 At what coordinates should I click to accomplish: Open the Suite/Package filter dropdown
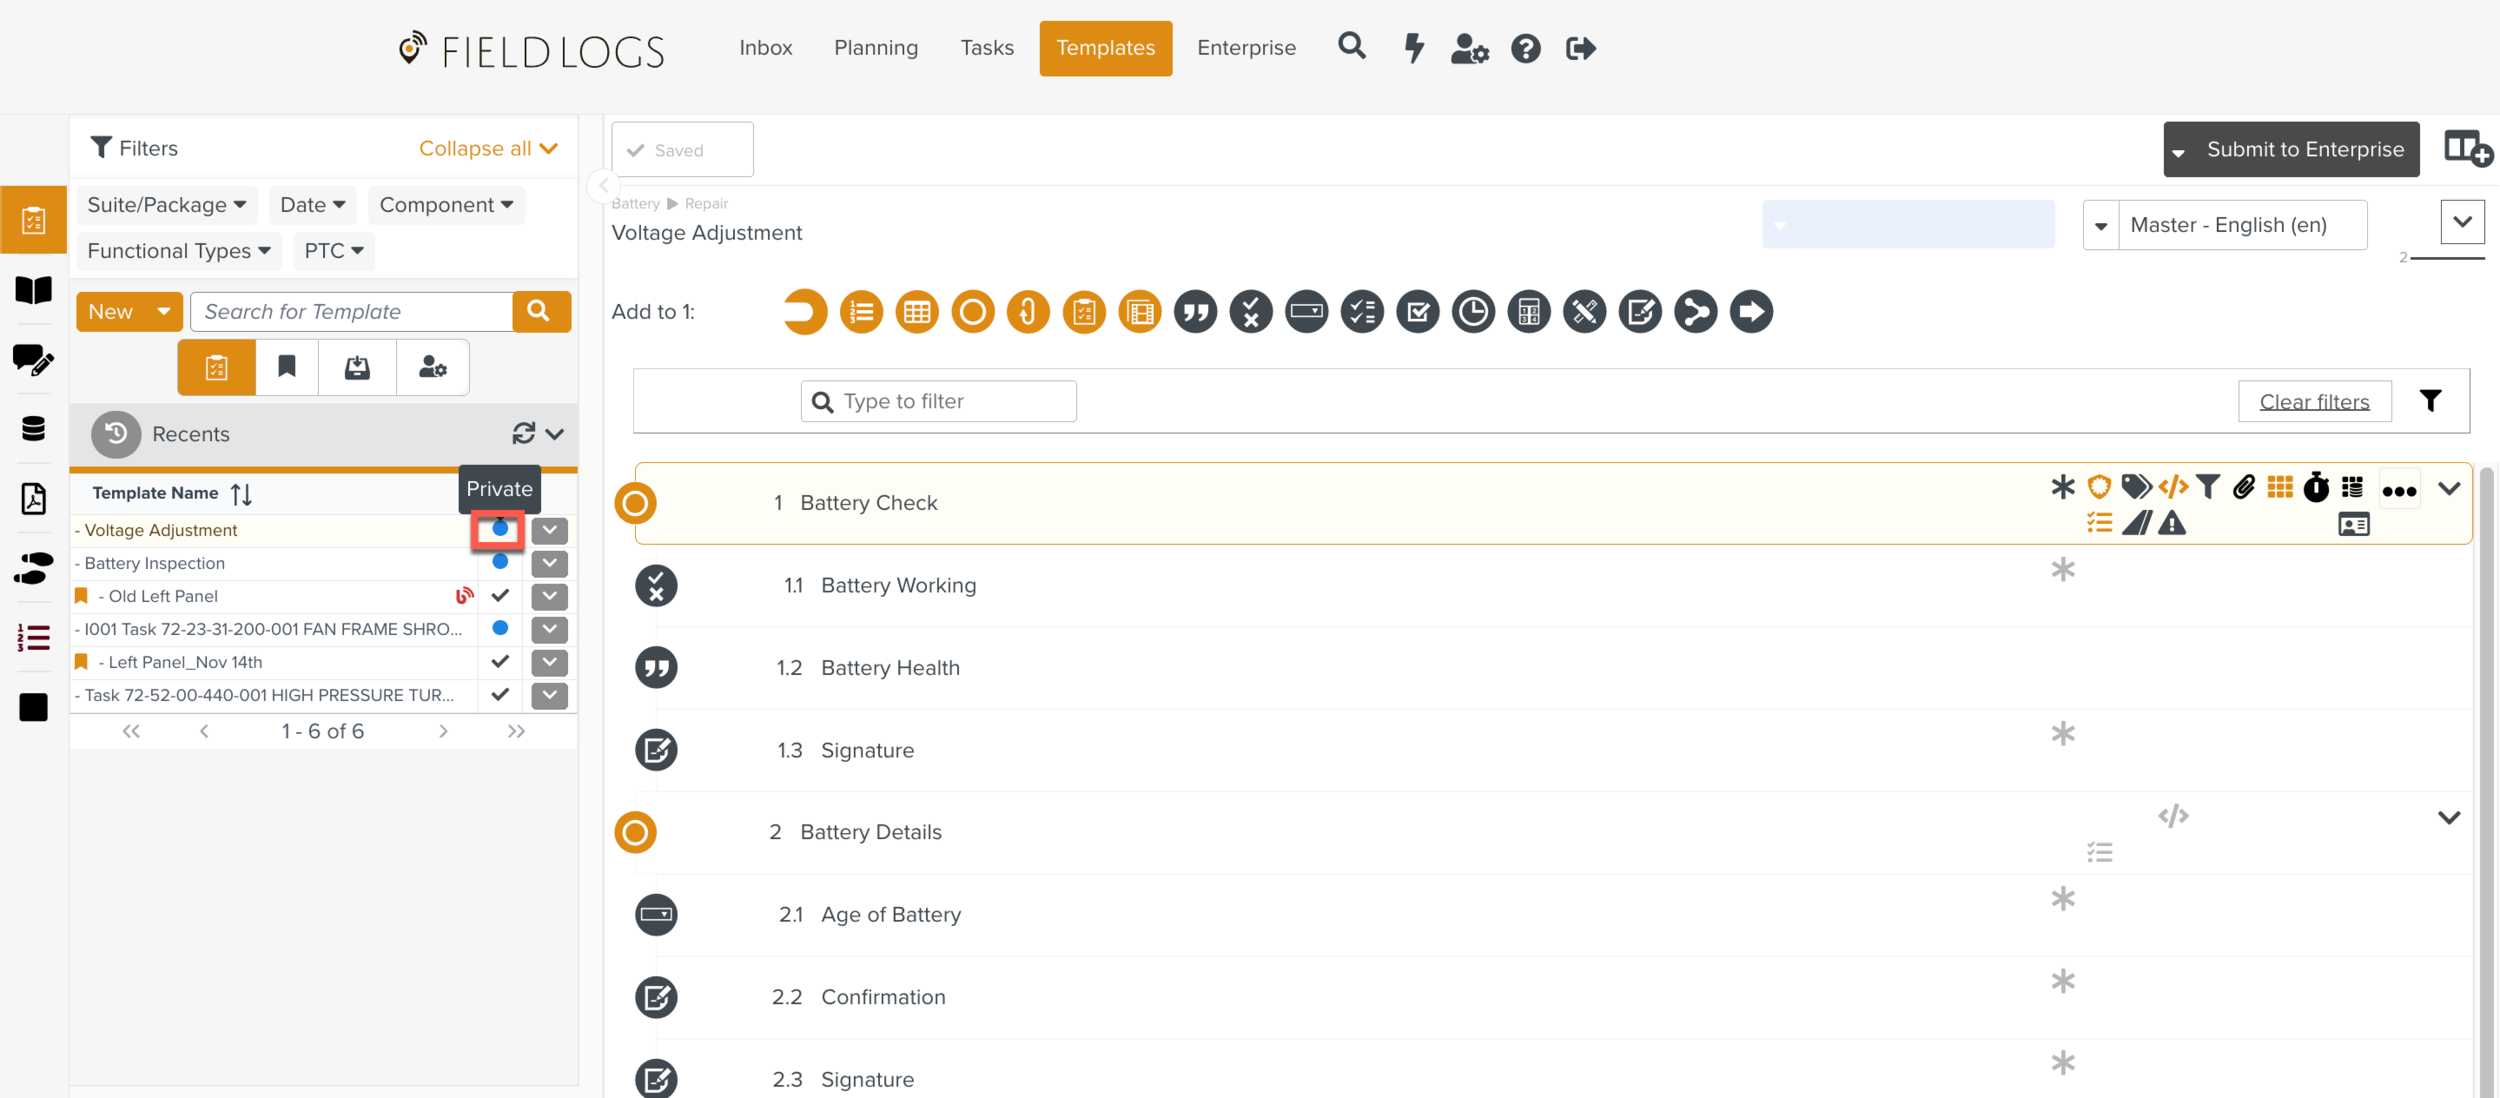click(166, 204)
